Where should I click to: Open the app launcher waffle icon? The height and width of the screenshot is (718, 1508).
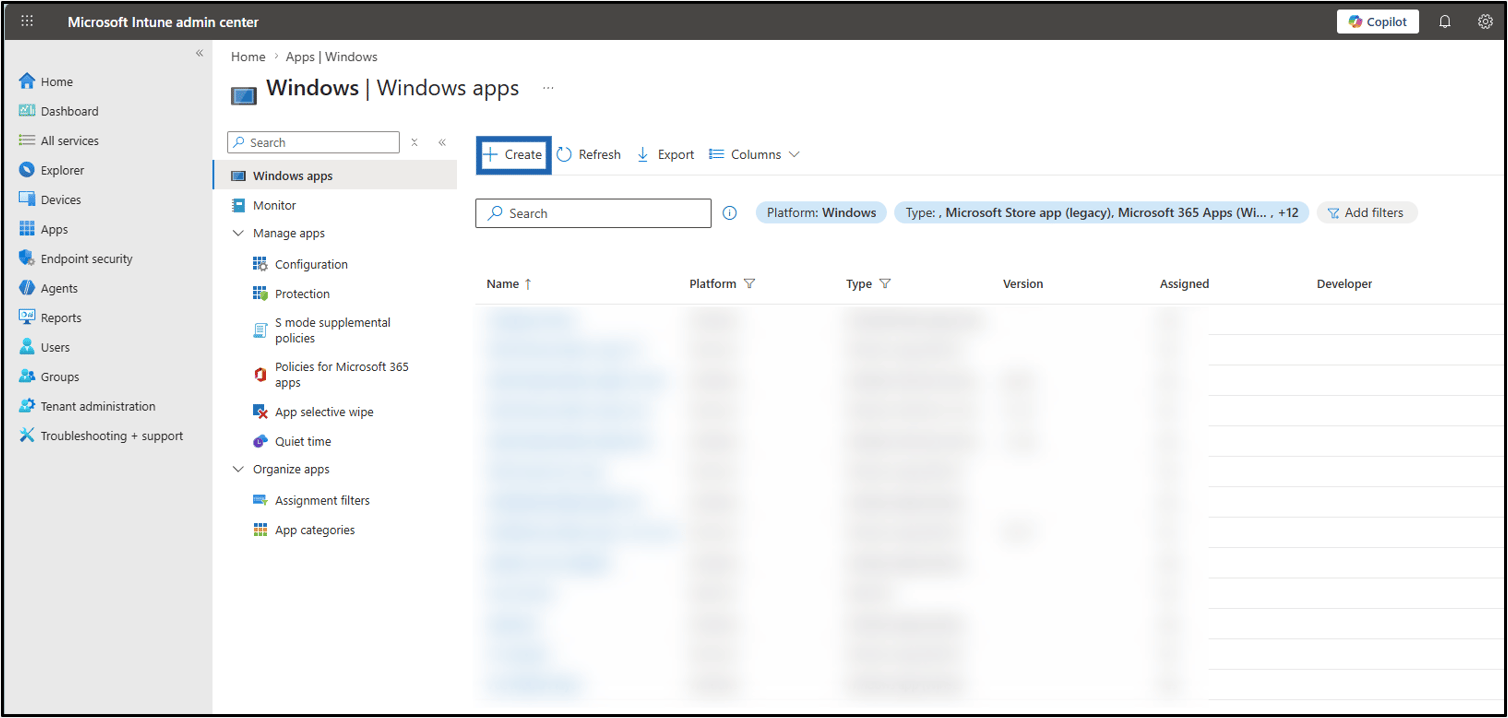pyautogui.click(x=27, y=21)
